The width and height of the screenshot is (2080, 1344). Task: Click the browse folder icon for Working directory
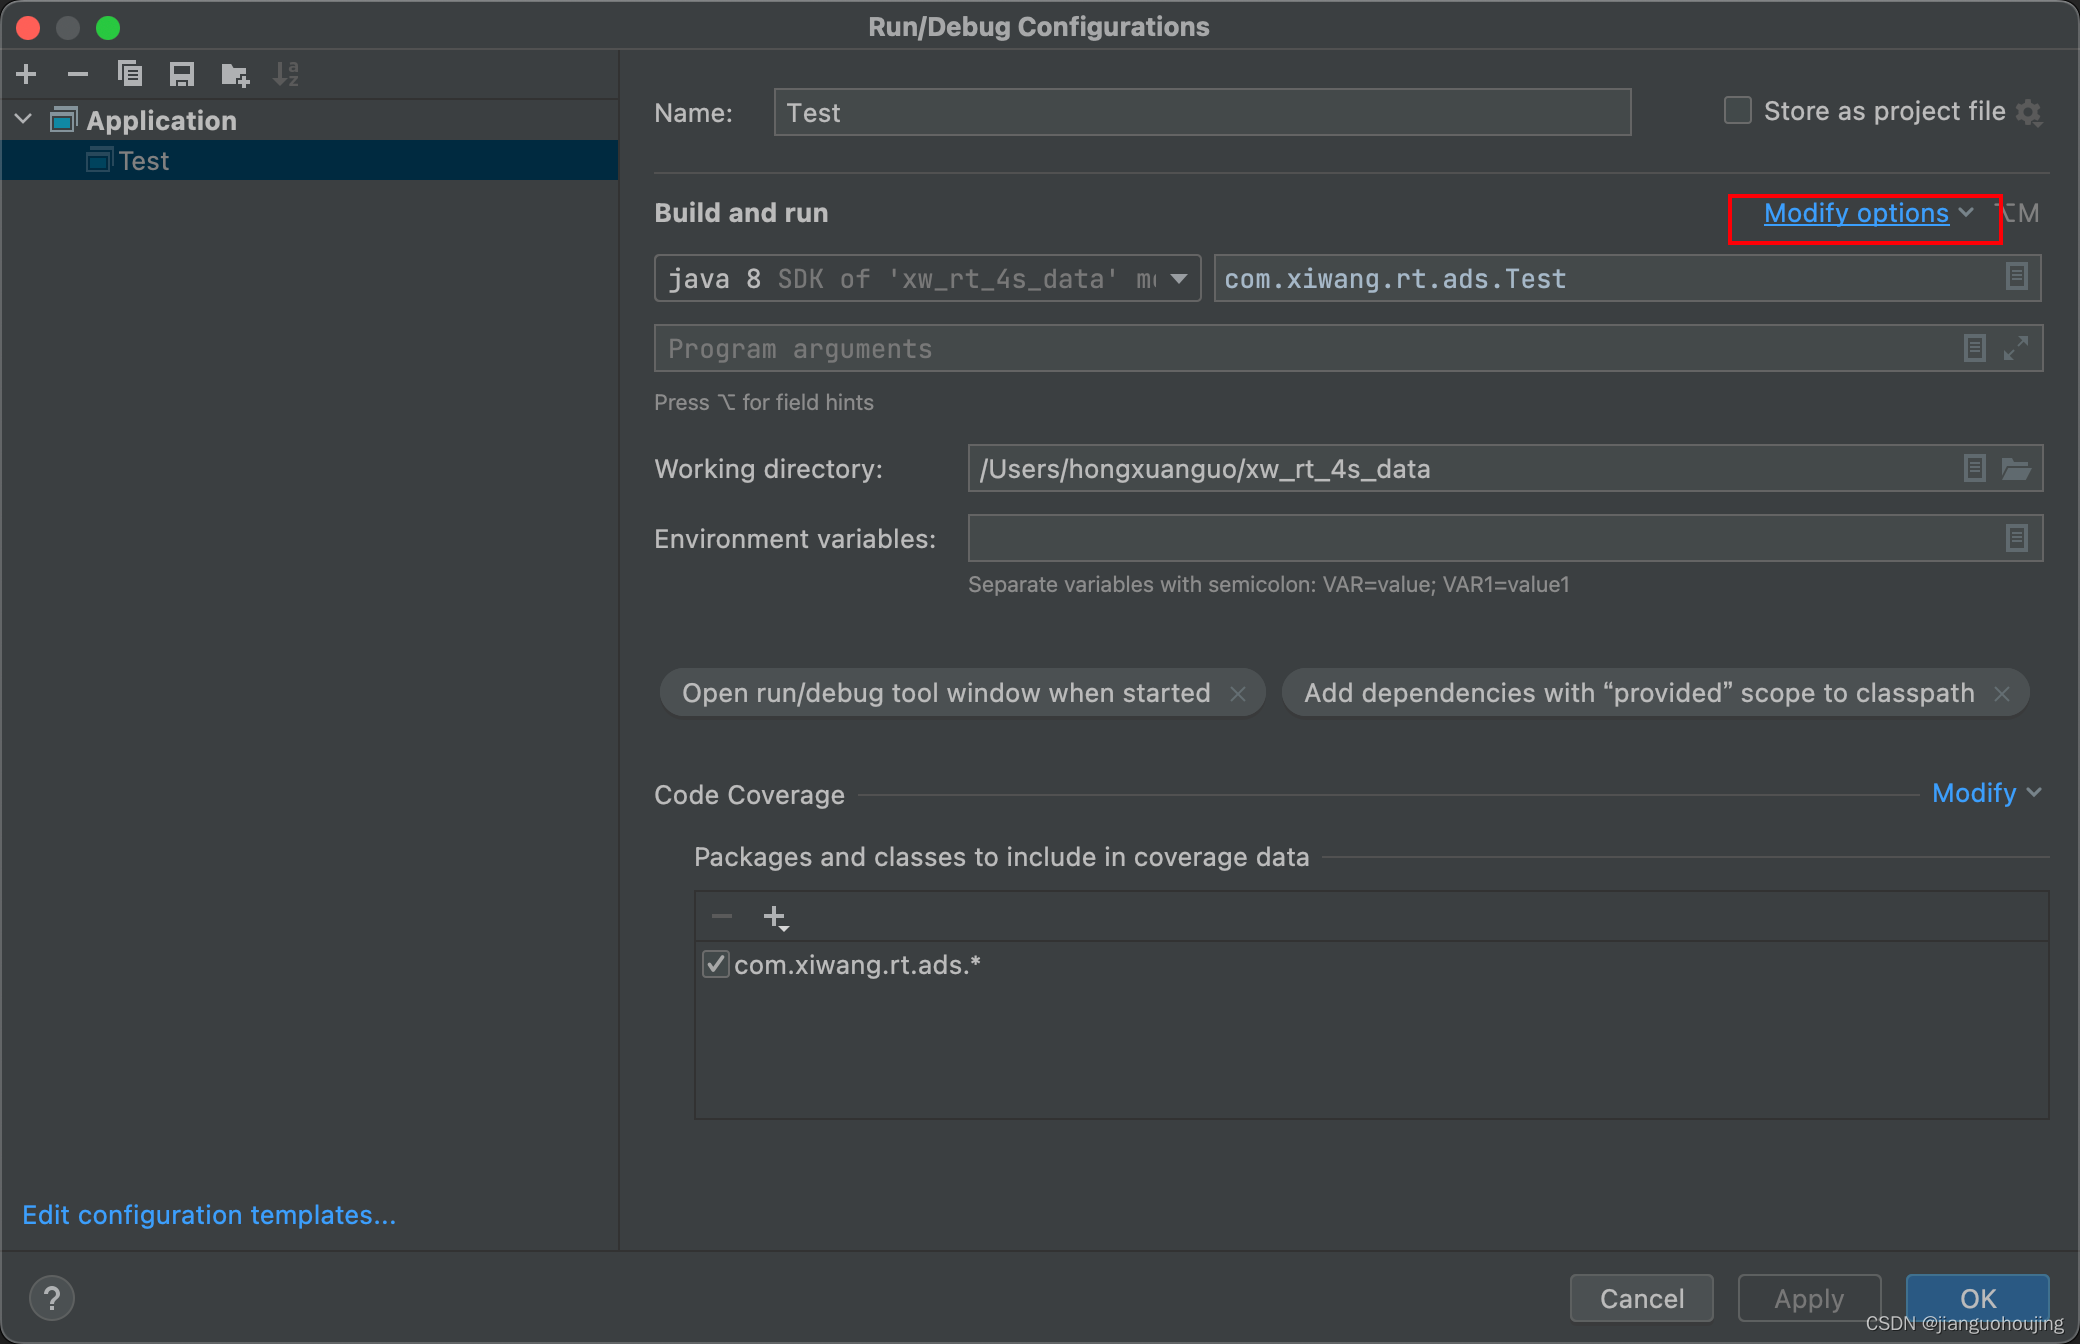pyautogui.click(x=2016, y=469)
